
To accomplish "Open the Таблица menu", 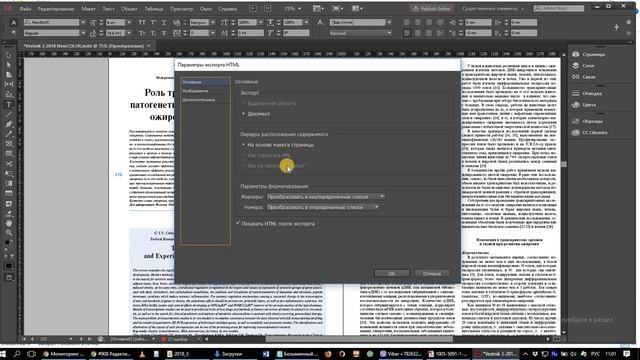I will tap(154, 9).
